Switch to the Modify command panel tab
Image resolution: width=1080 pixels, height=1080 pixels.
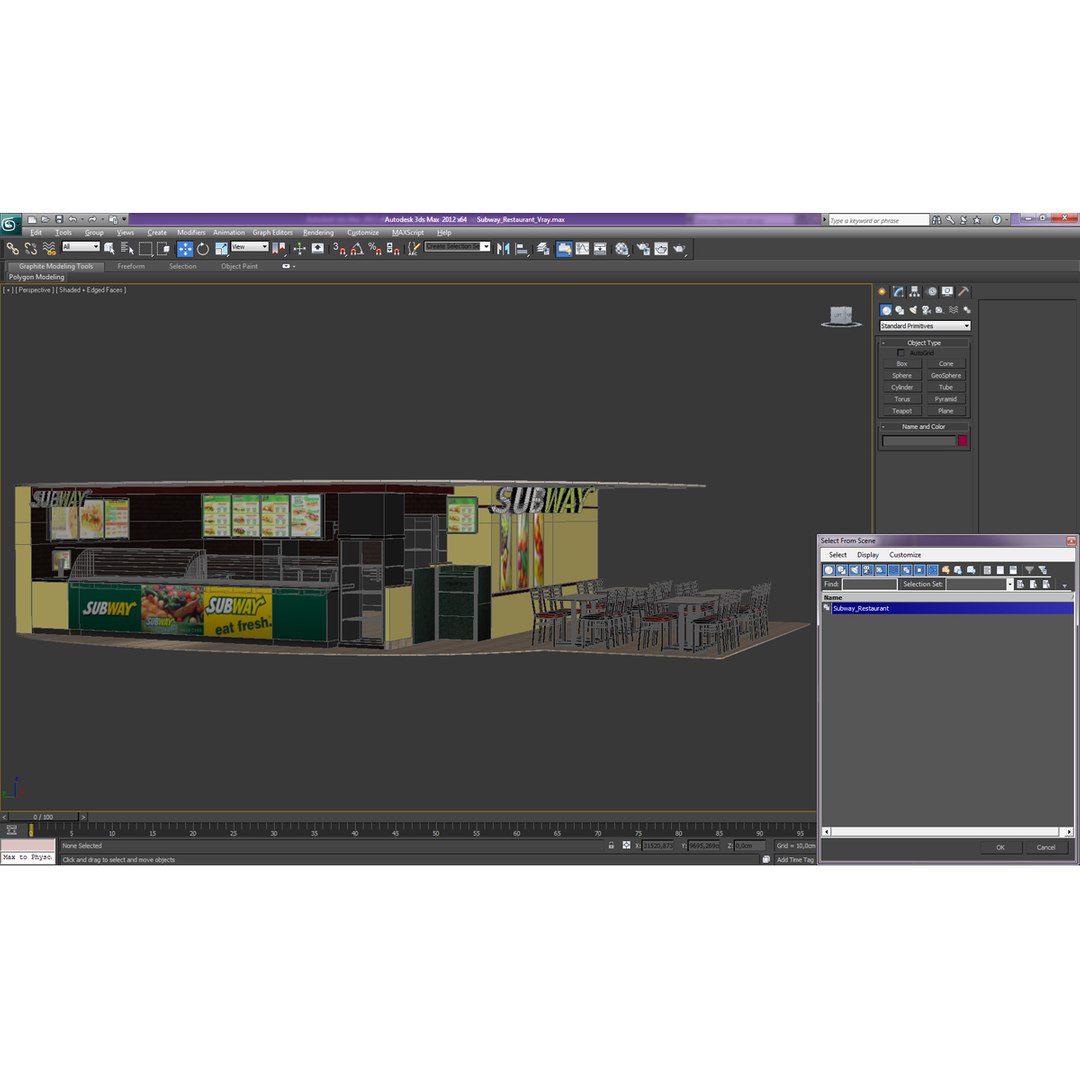(x=898, y=292)
